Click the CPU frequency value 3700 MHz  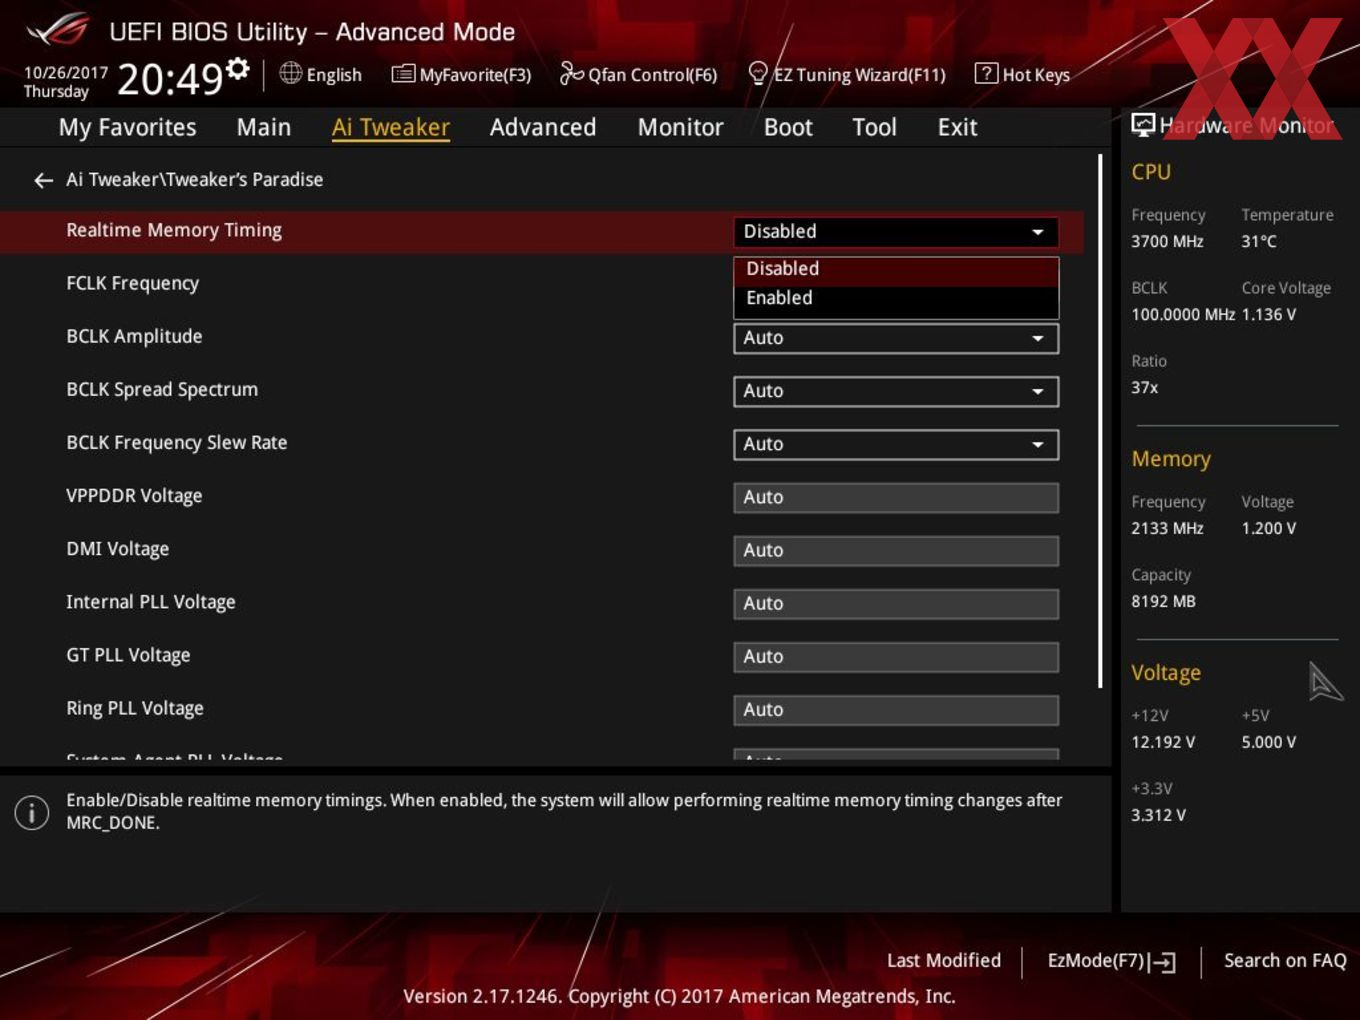coord(1167,241)
